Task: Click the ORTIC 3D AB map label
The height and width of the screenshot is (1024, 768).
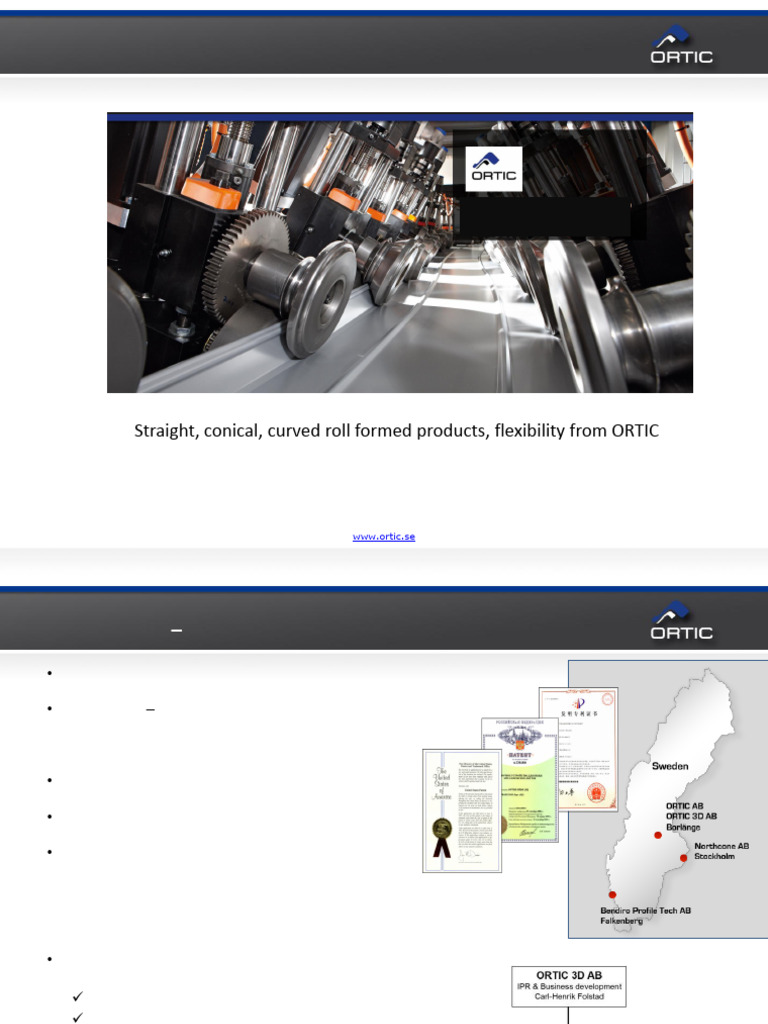Action: [691, 816]
